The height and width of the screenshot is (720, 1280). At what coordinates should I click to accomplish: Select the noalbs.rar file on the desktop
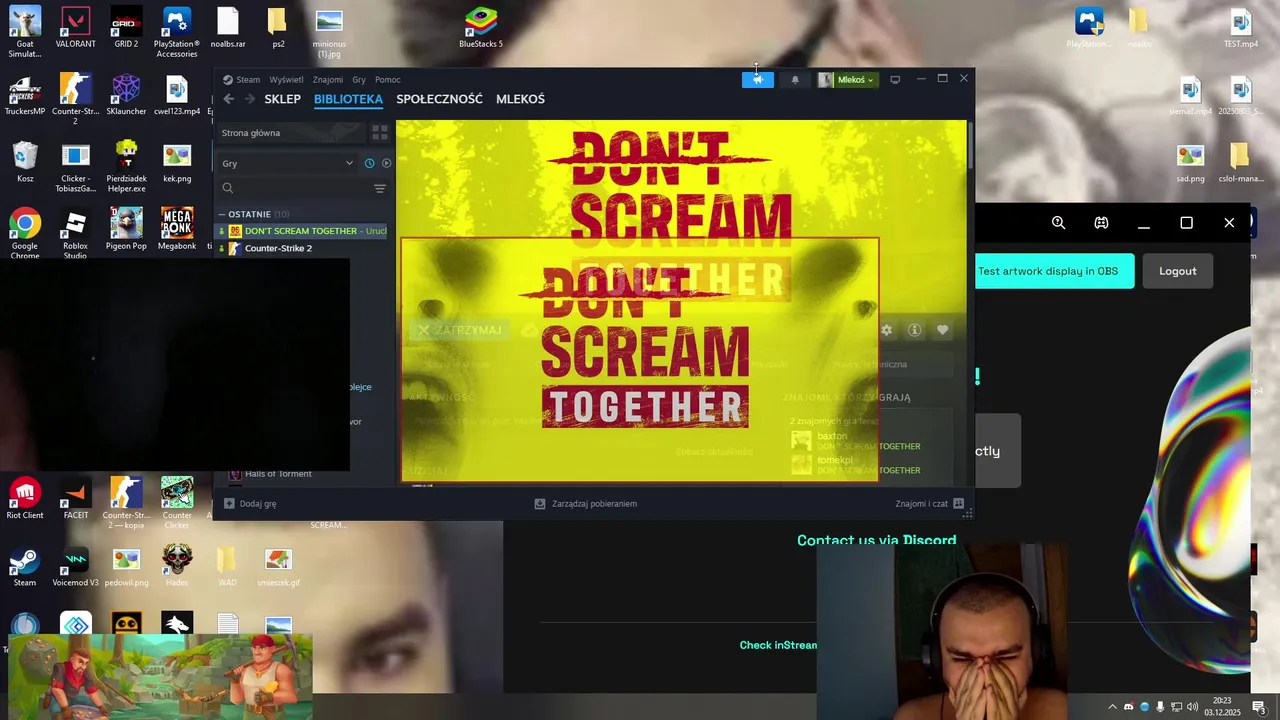(x=228, y=27)
